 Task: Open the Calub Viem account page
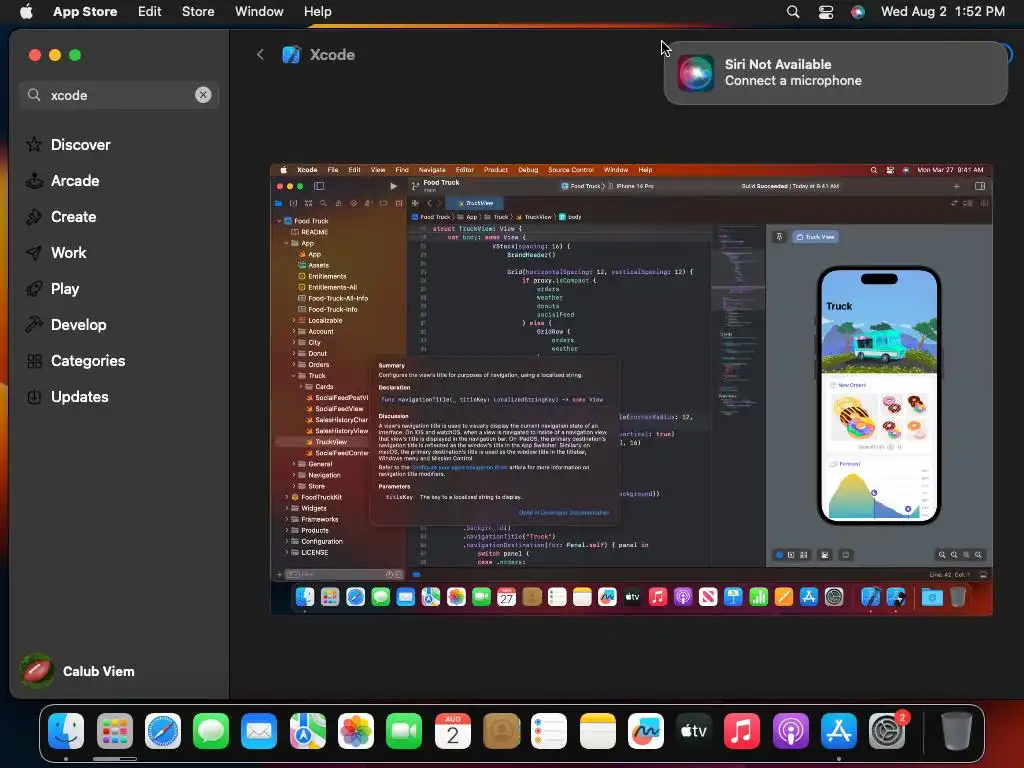tap(78, 671)
